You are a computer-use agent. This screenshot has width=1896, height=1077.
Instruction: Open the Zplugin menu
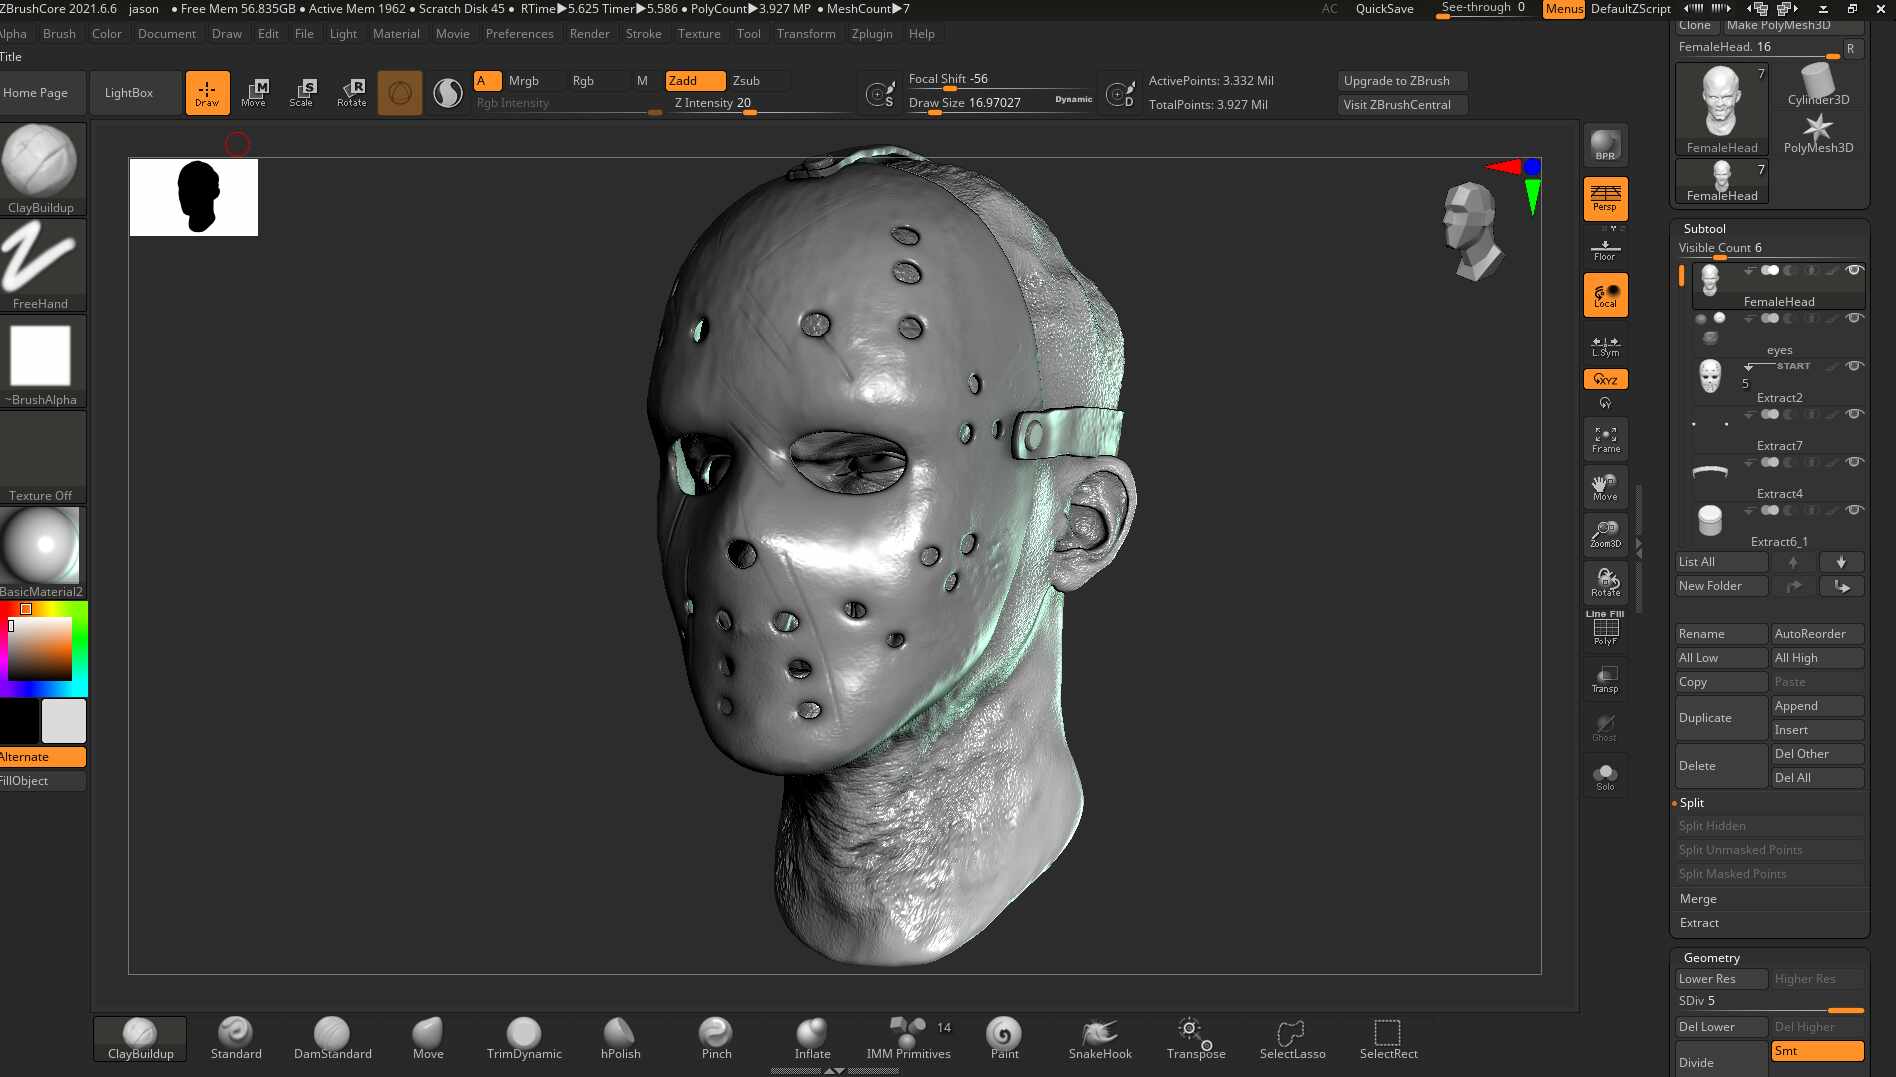click(872, 34)
